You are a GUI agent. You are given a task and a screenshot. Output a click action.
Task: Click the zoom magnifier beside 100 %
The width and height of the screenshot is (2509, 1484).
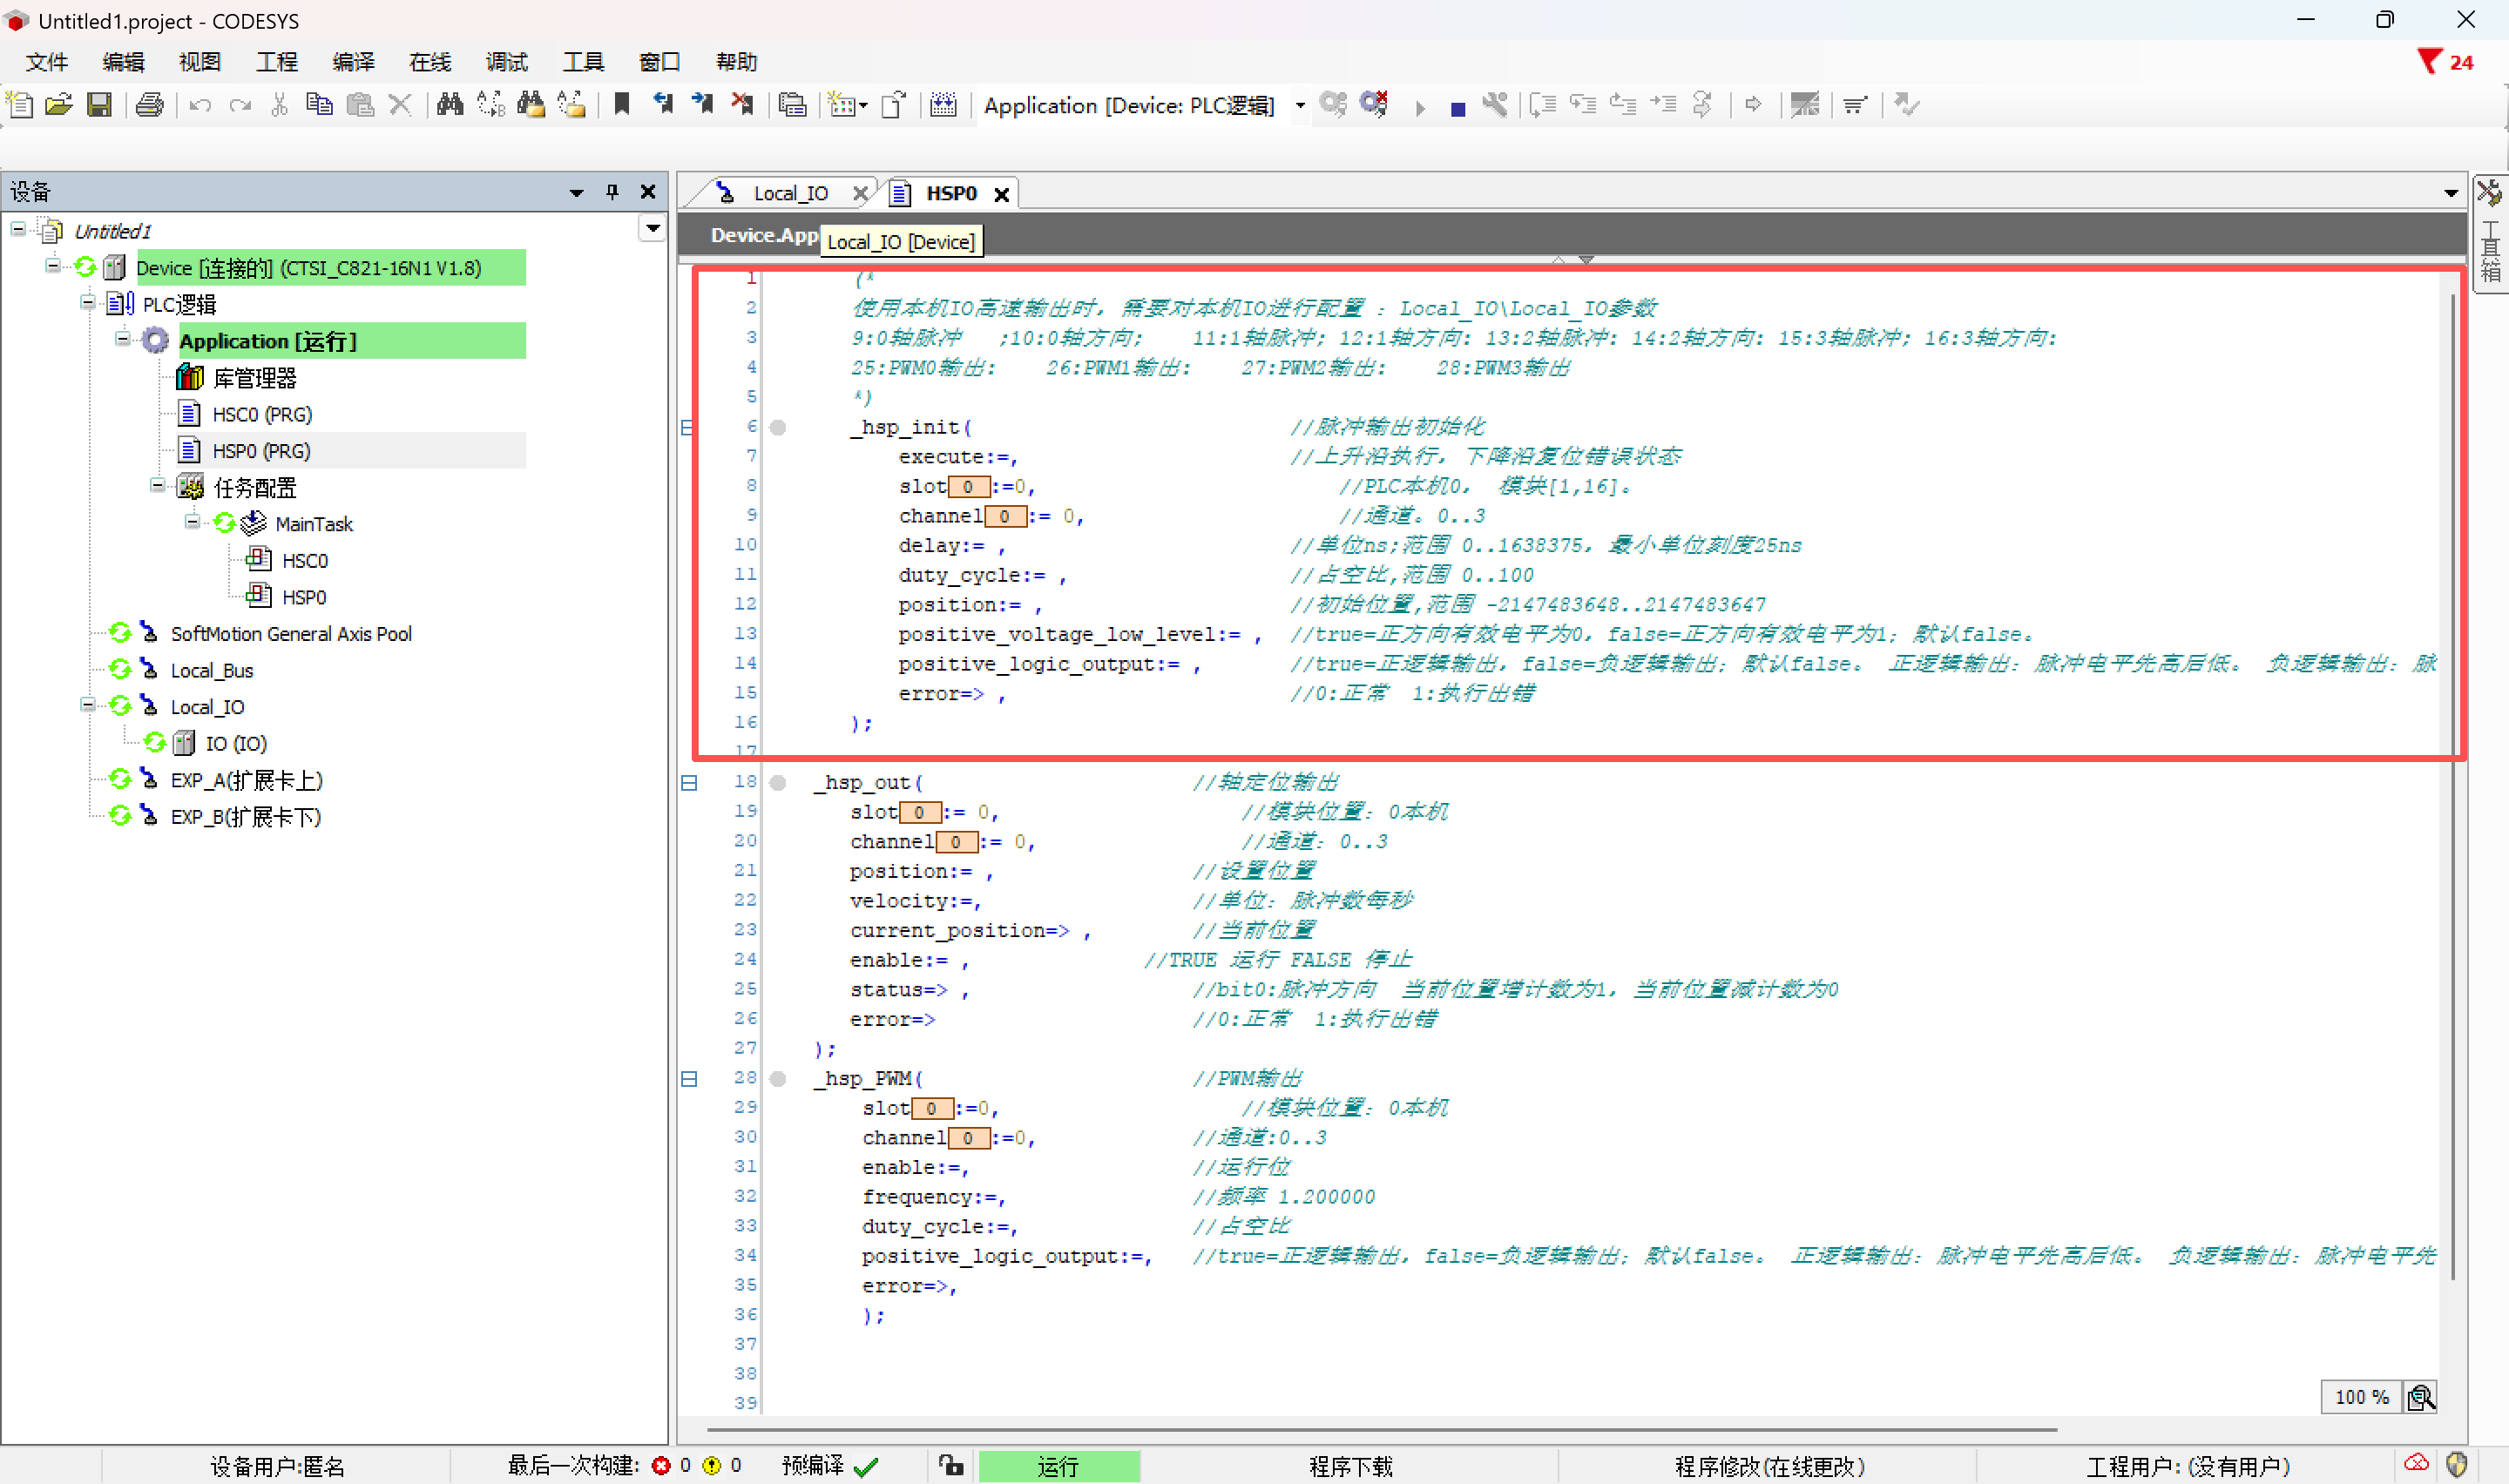pos(2421,1397)
